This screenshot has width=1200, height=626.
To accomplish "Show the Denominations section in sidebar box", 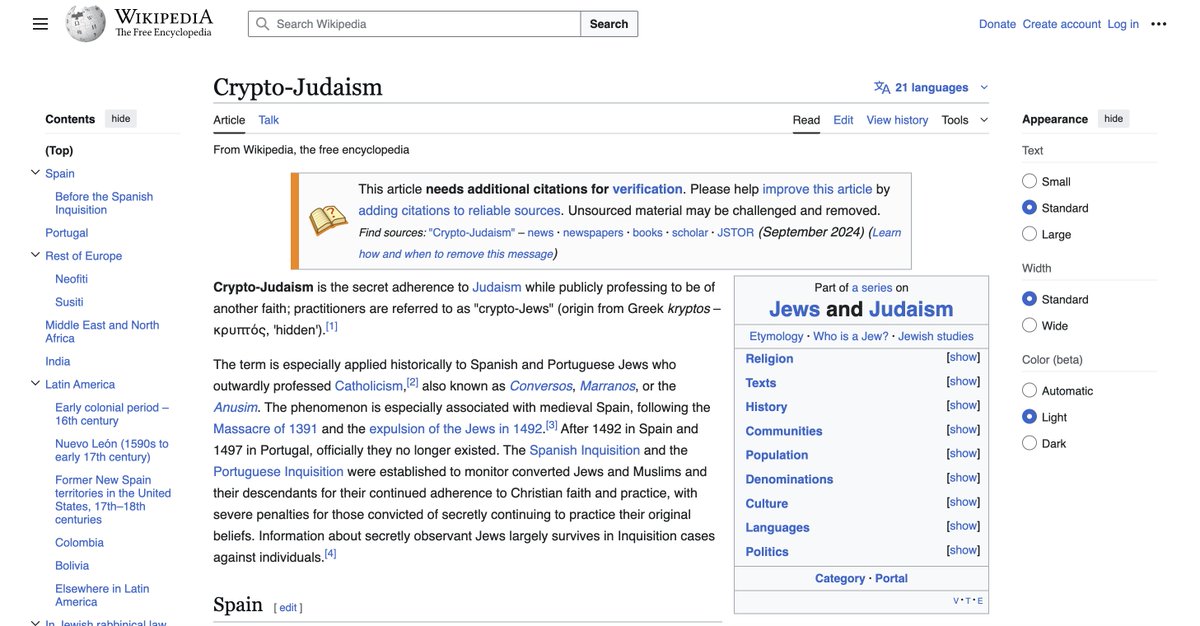I will pos(963,478).
